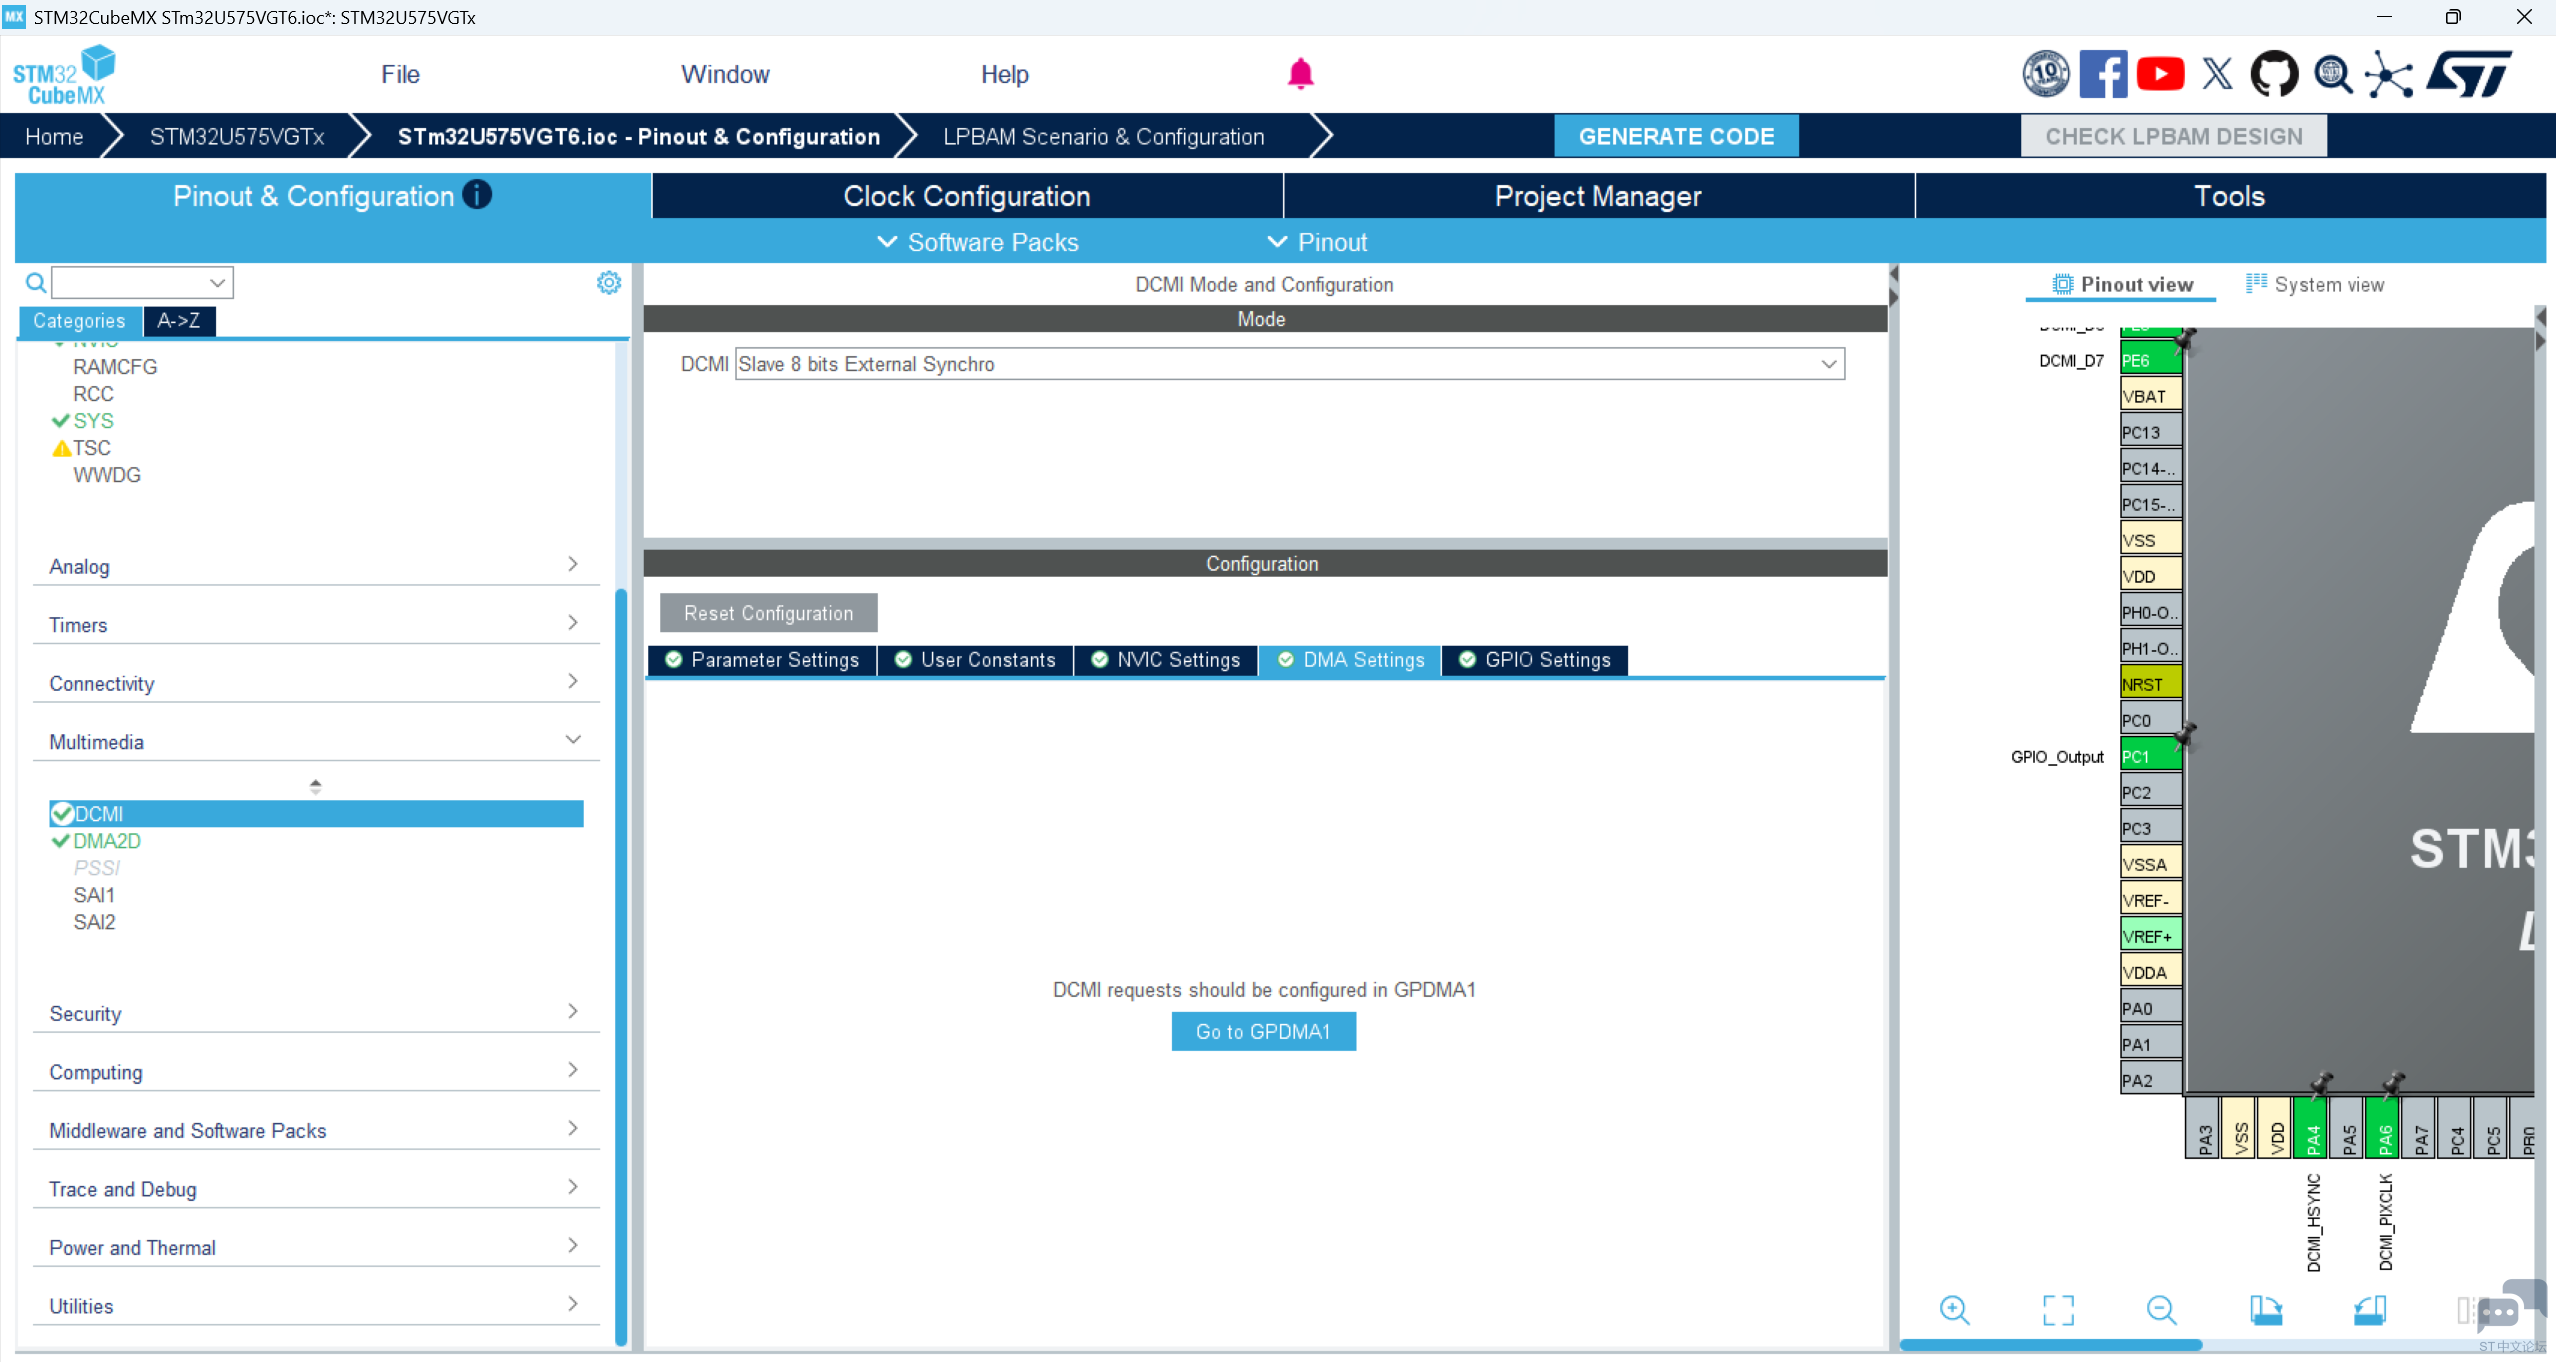Go to Home breadcrumb
Viewport: 2556px width, 1362px height.
point(54,136)
